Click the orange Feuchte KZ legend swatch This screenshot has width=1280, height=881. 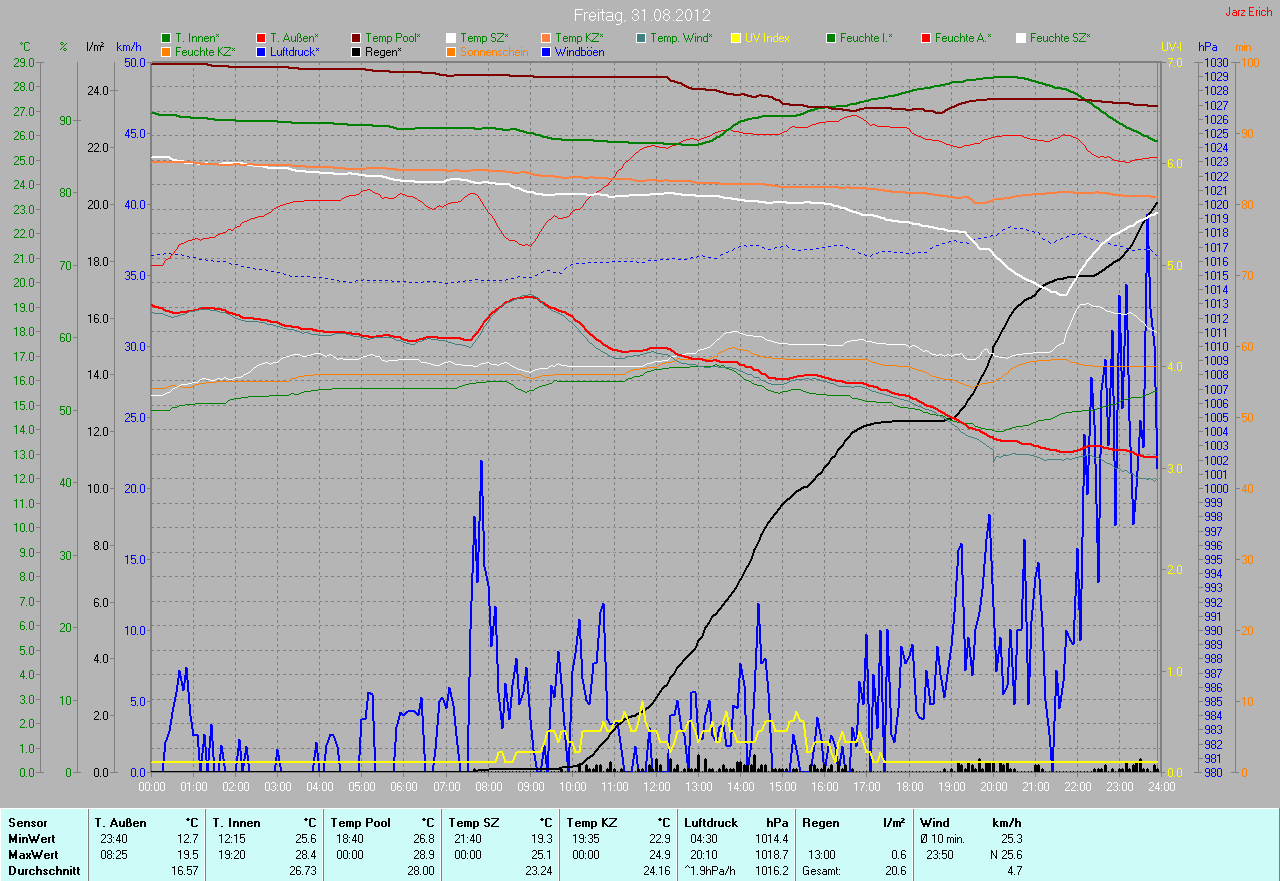point(166,51)
